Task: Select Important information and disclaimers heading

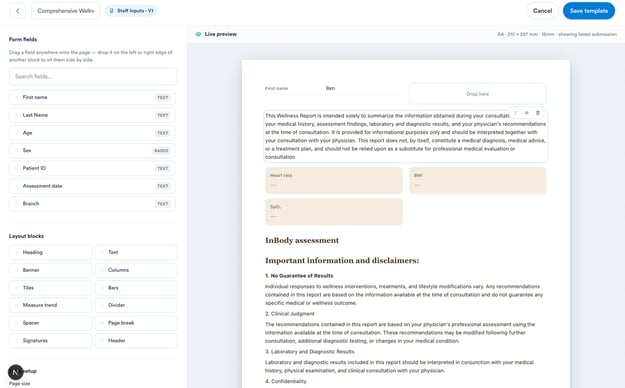Action: [x=342, y=260]
